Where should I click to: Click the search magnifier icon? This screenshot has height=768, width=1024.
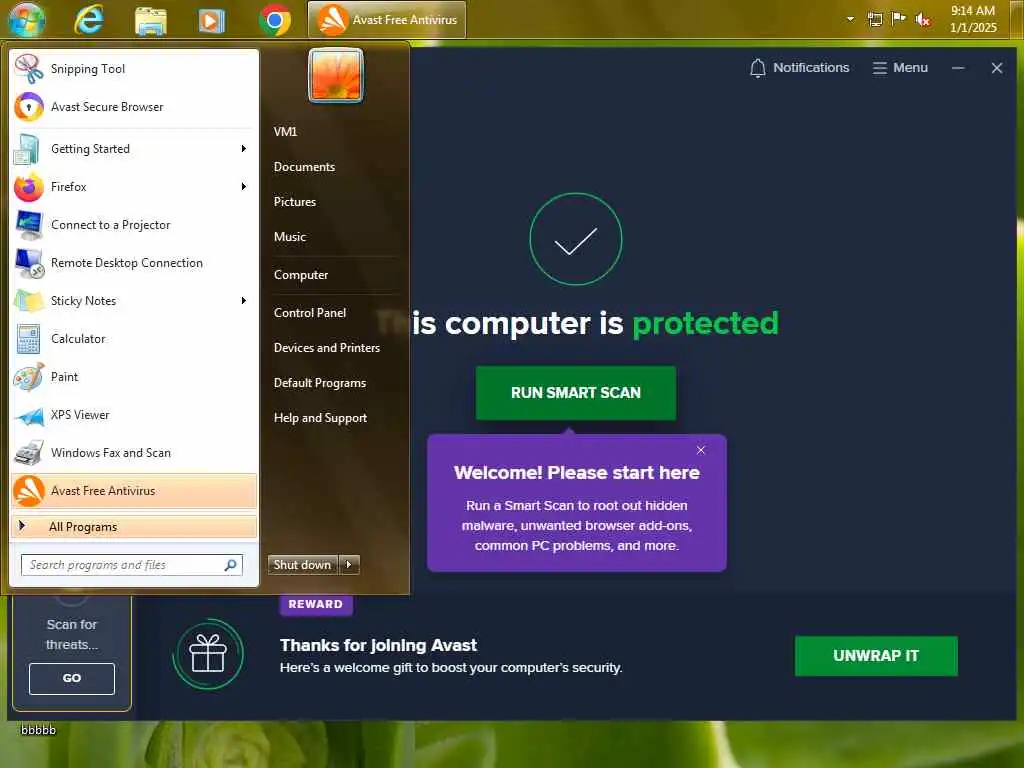[x=231, y=565]
